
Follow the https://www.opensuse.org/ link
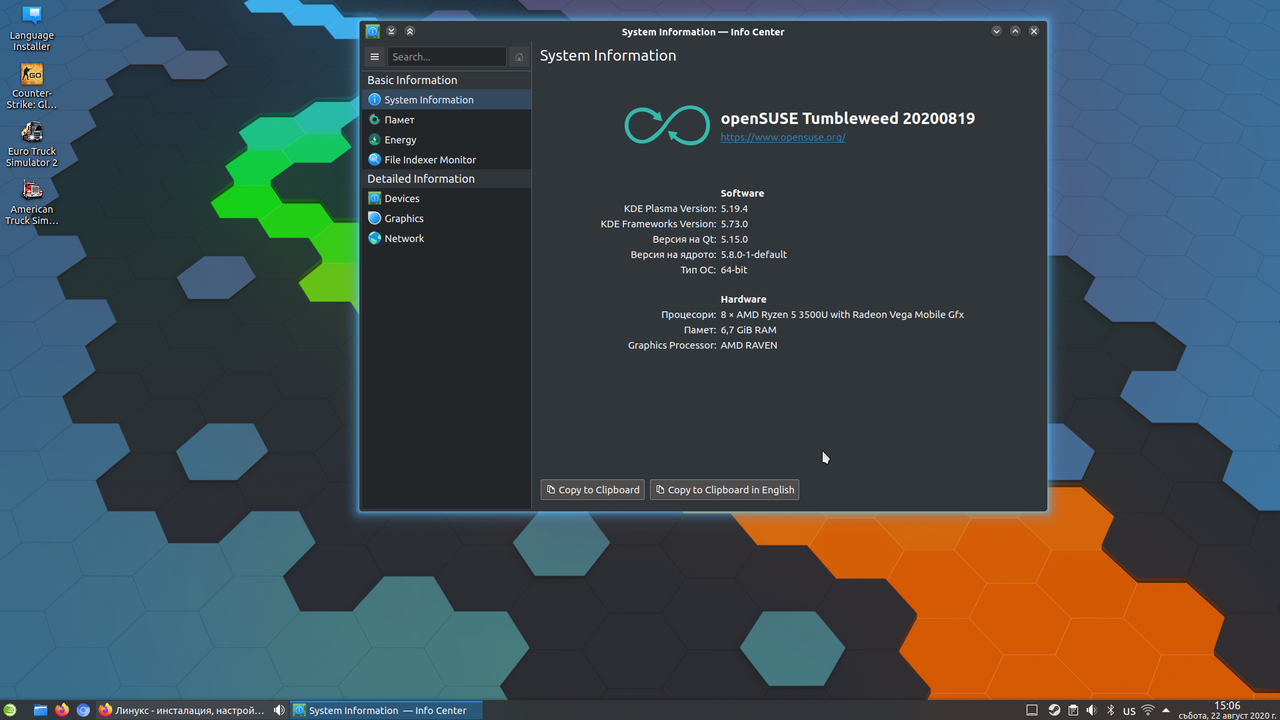click(x=783, y=138)
